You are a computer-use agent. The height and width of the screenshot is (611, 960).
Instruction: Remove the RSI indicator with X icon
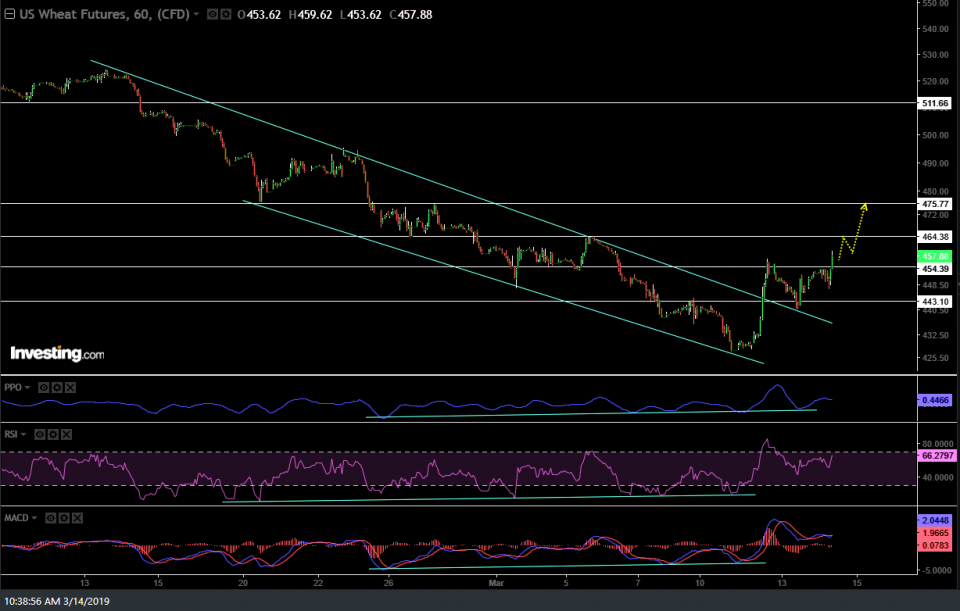pyautogui.click(x=67, y=435)
